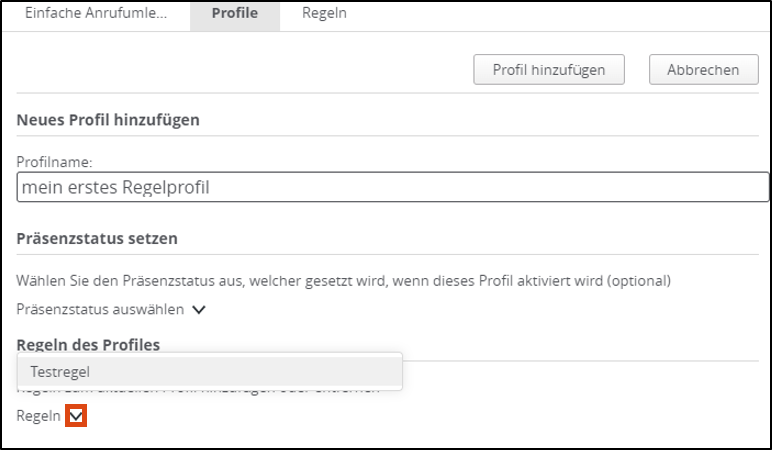772x450 pixels.
Task: Click the word Regelprofil inside the name field
Action: pyautogui.click(x=160, y=187)
